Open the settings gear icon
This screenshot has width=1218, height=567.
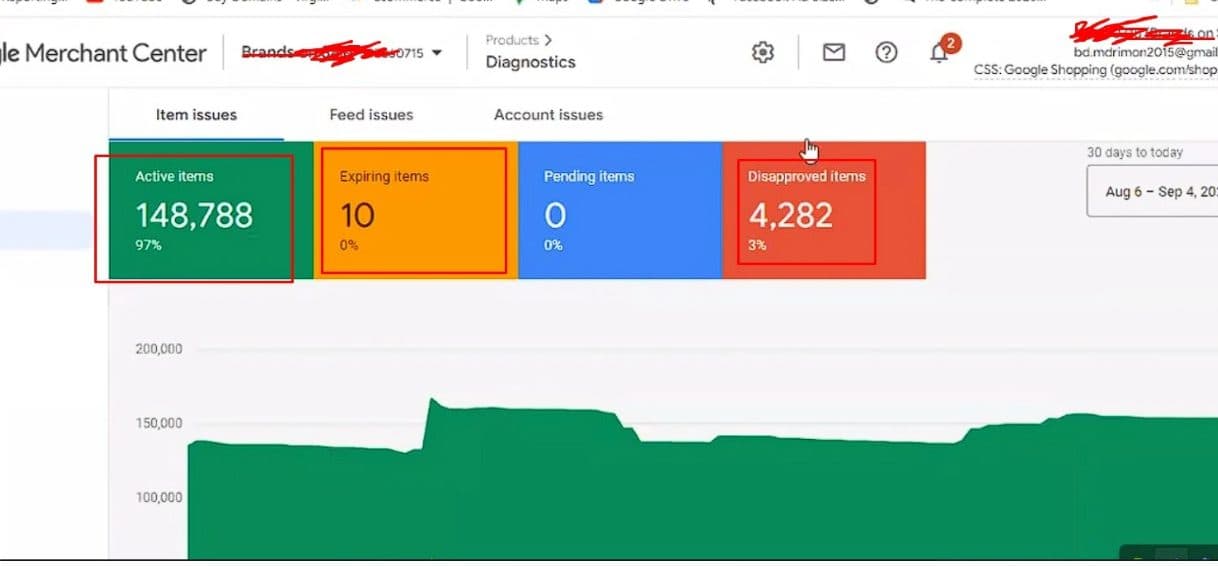[x=763, y=52]
